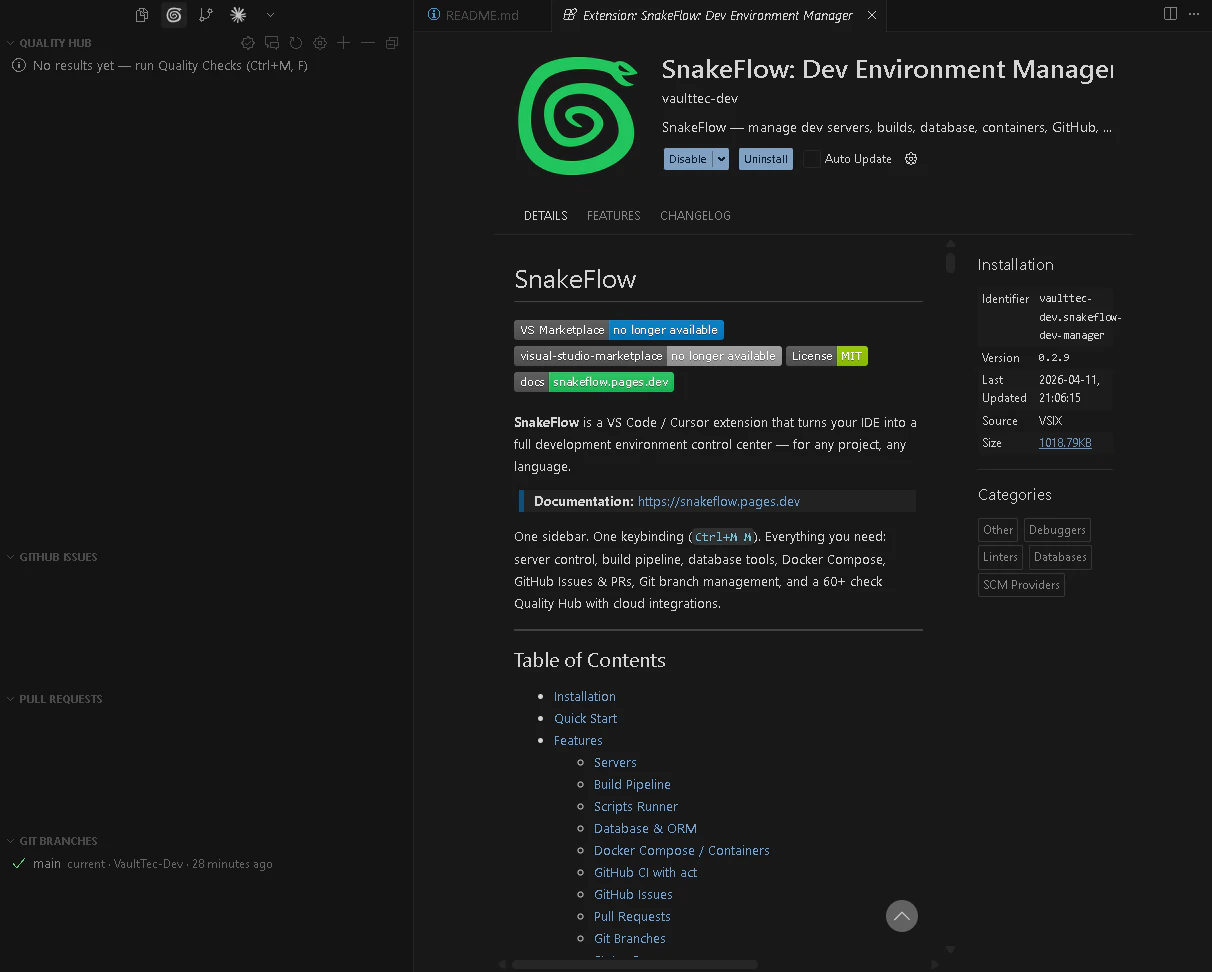
Task: Click the starburst icon in activity bar
Action: pos(238,15)
